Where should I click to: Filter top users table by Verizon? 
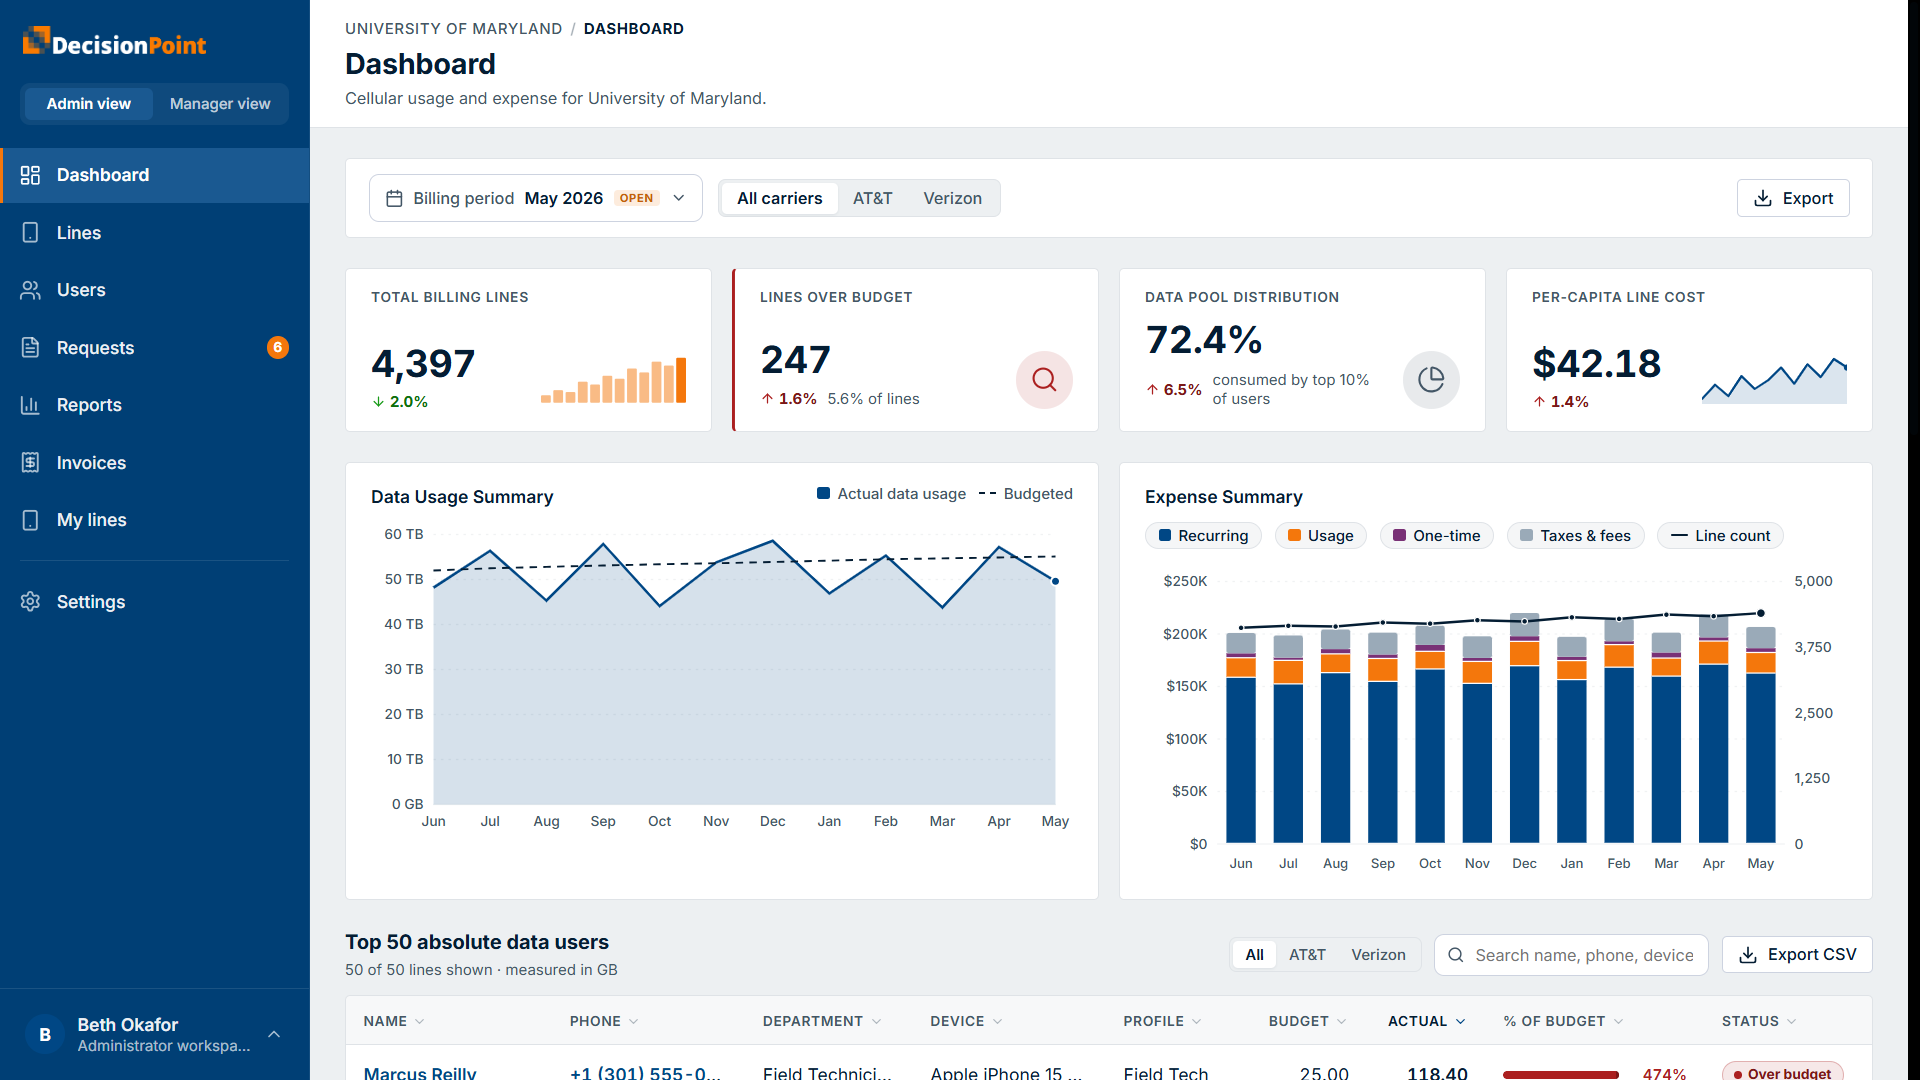coord(1378,955)
